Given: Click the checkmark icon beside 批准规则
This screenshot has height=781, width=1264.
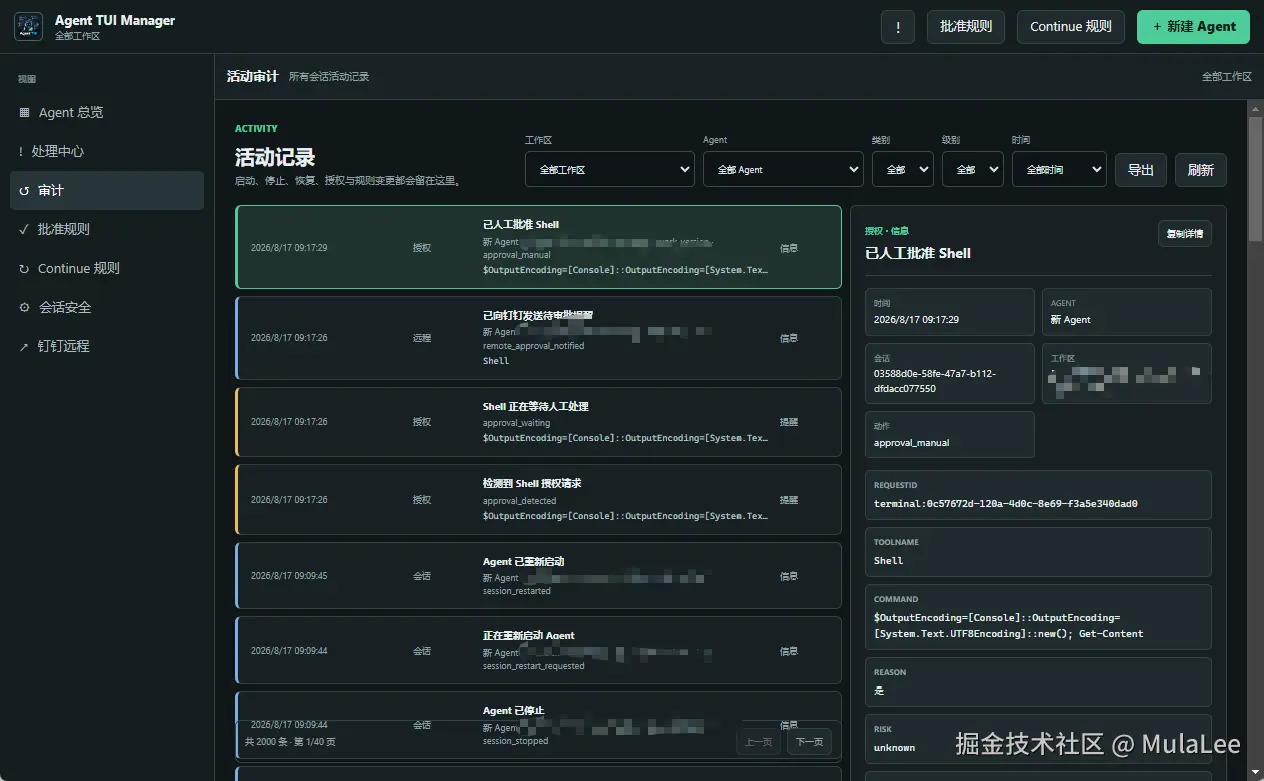Looking at the screenshot, I should (x=24, y=229).
